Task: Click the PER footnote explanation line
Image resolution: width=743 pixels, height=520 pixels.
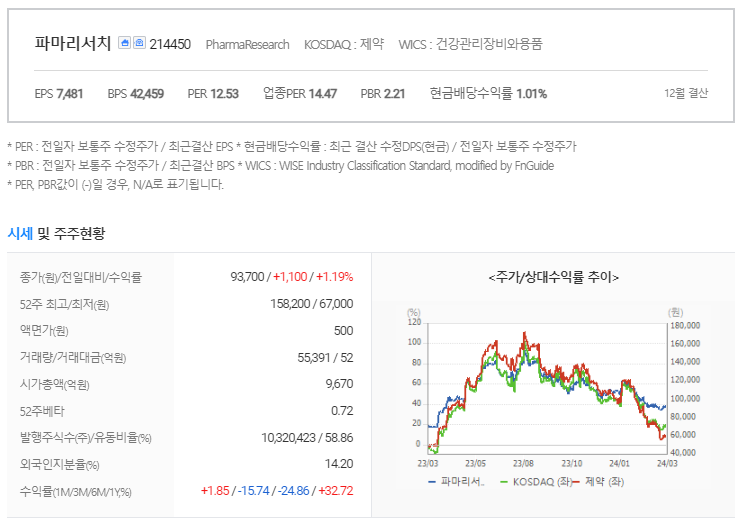Action: tap(292, 146)
